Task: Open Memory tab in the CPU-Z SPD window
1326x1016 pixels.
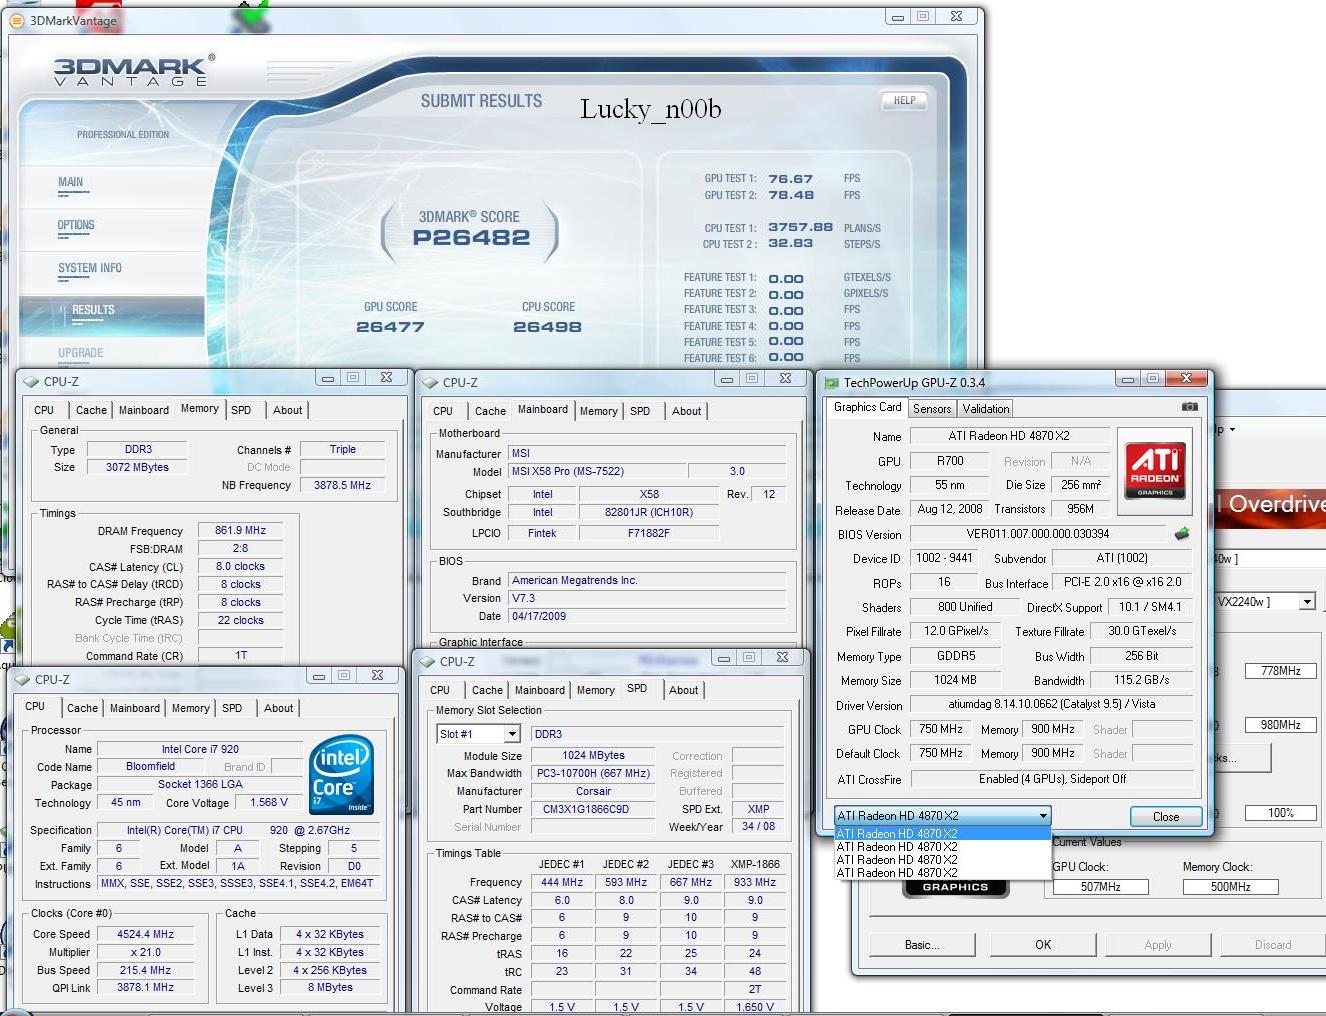Action: tap(595, 690)
